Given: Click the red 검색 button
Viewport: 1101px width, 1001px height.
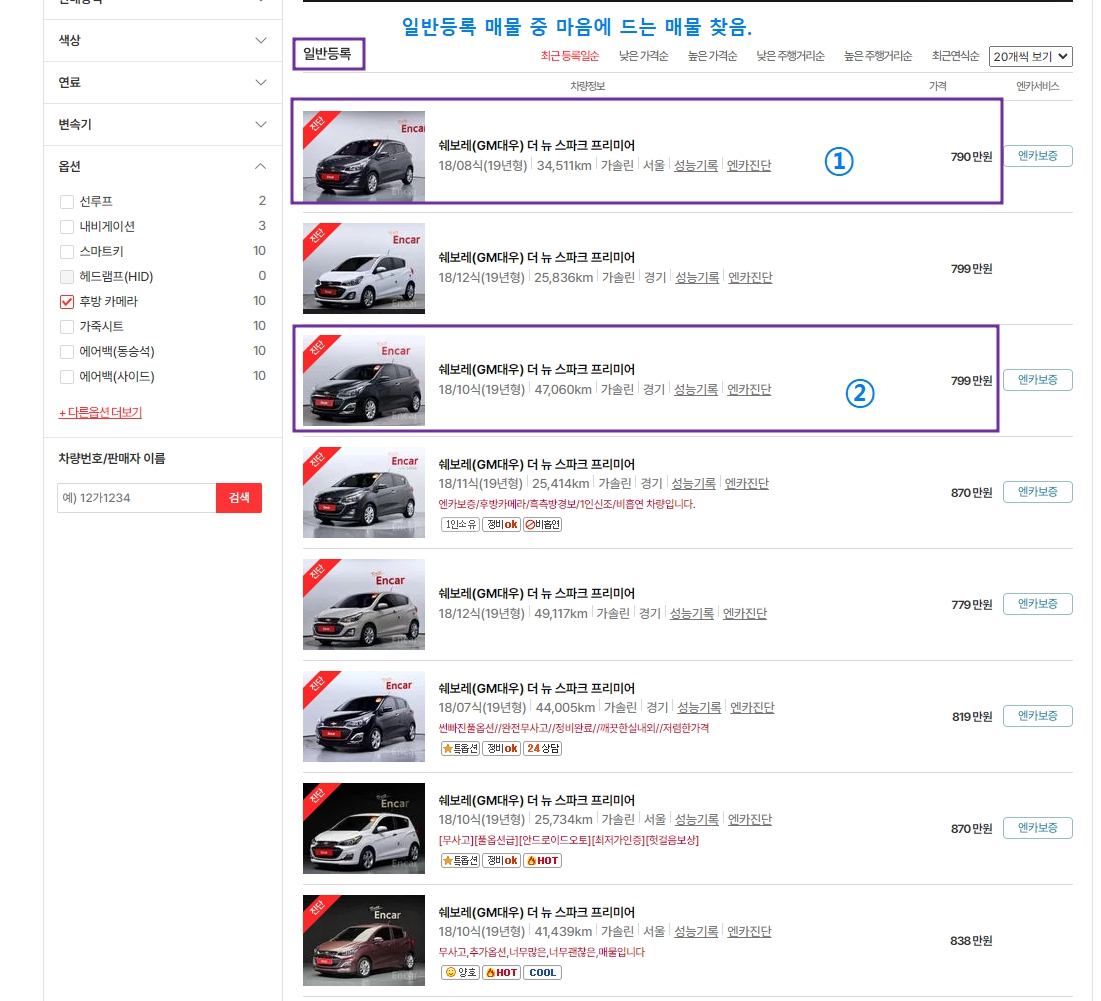Looking at the screenshot, I should click(x=239, y=498).
